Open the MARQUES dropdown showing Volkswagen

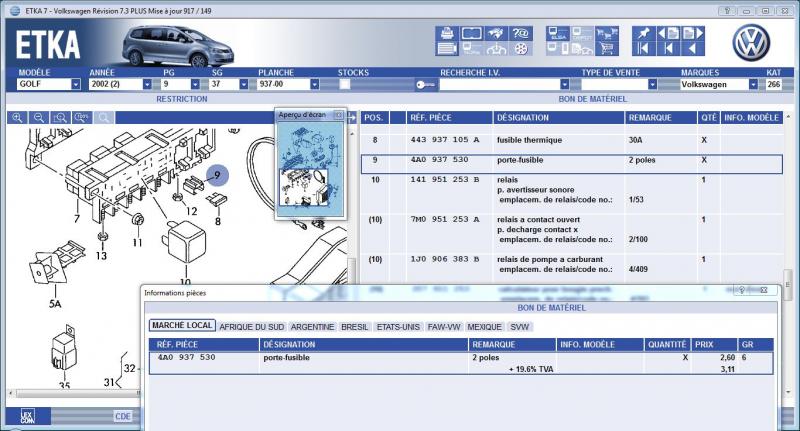[x=753, y=84]
